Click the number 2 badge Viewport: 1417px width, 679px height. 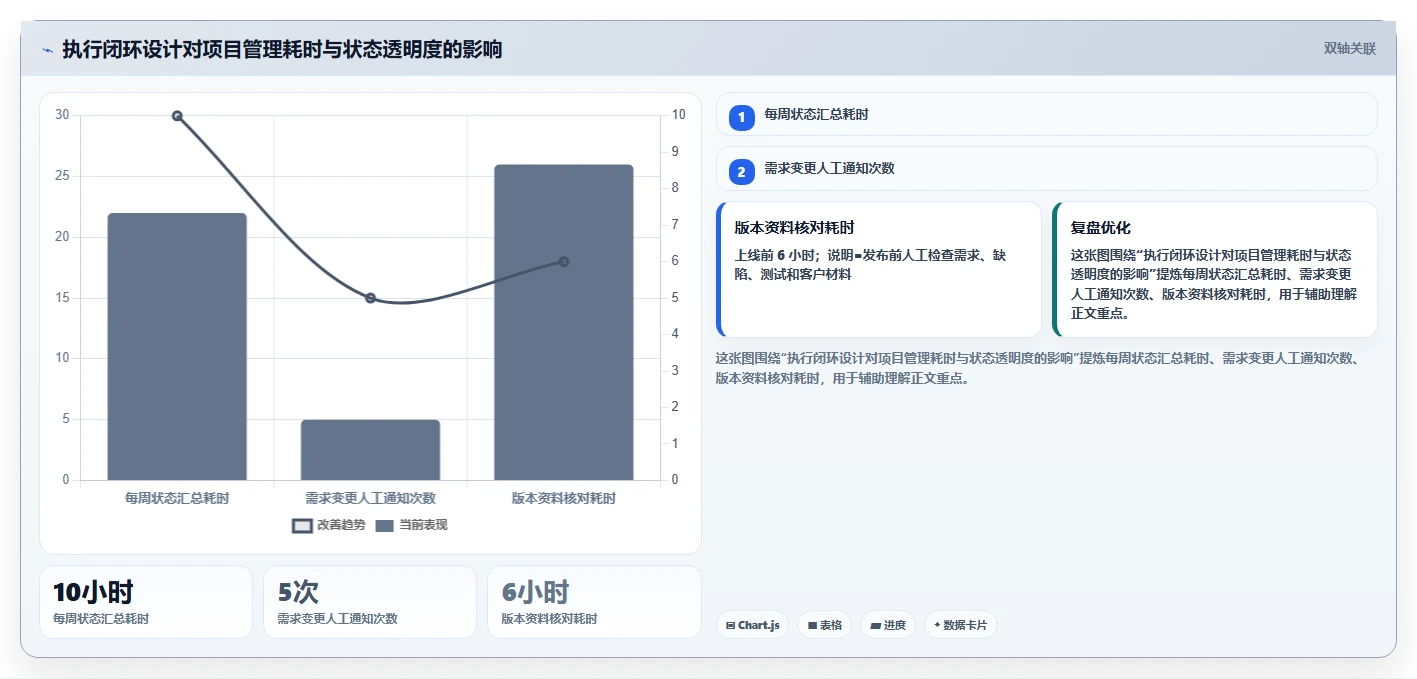tap(741, 172)
